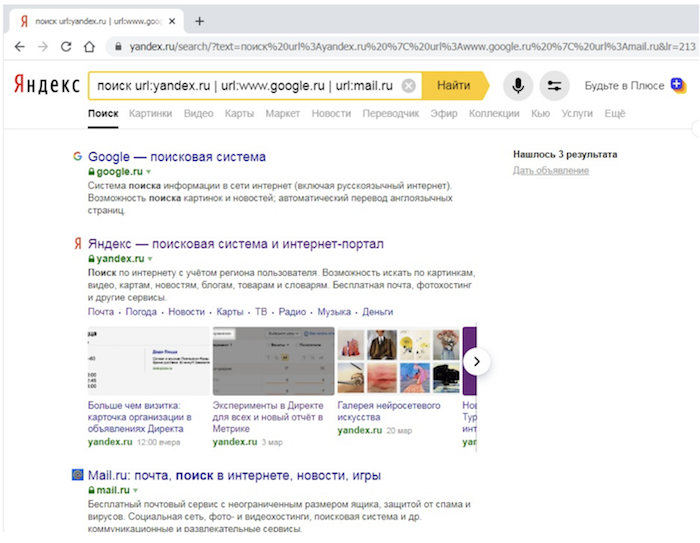
Task: Click the Mail.ru favicon beside third result
Action: (x=78, y=475)
